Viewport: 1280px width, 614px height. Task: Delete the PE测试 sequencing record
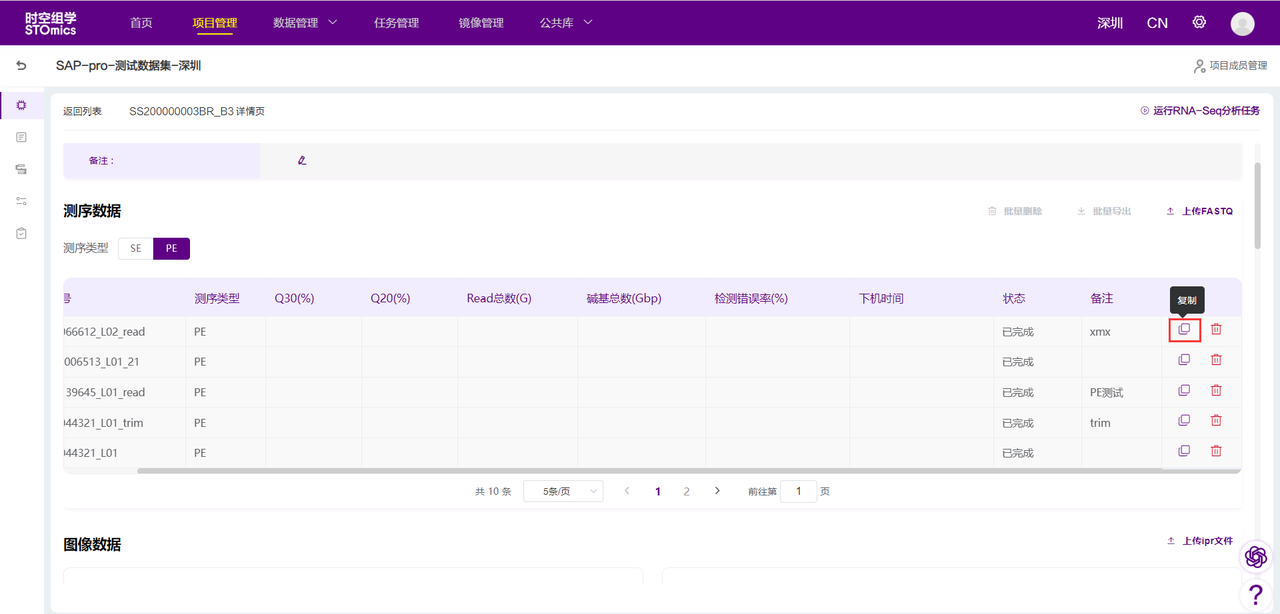(1216, 391)
